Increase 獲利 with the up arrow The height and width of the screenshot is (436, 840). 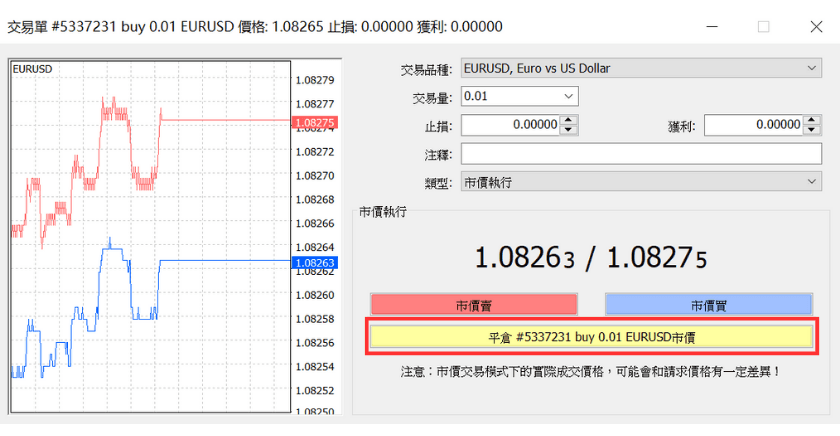(x=812, y=120)
